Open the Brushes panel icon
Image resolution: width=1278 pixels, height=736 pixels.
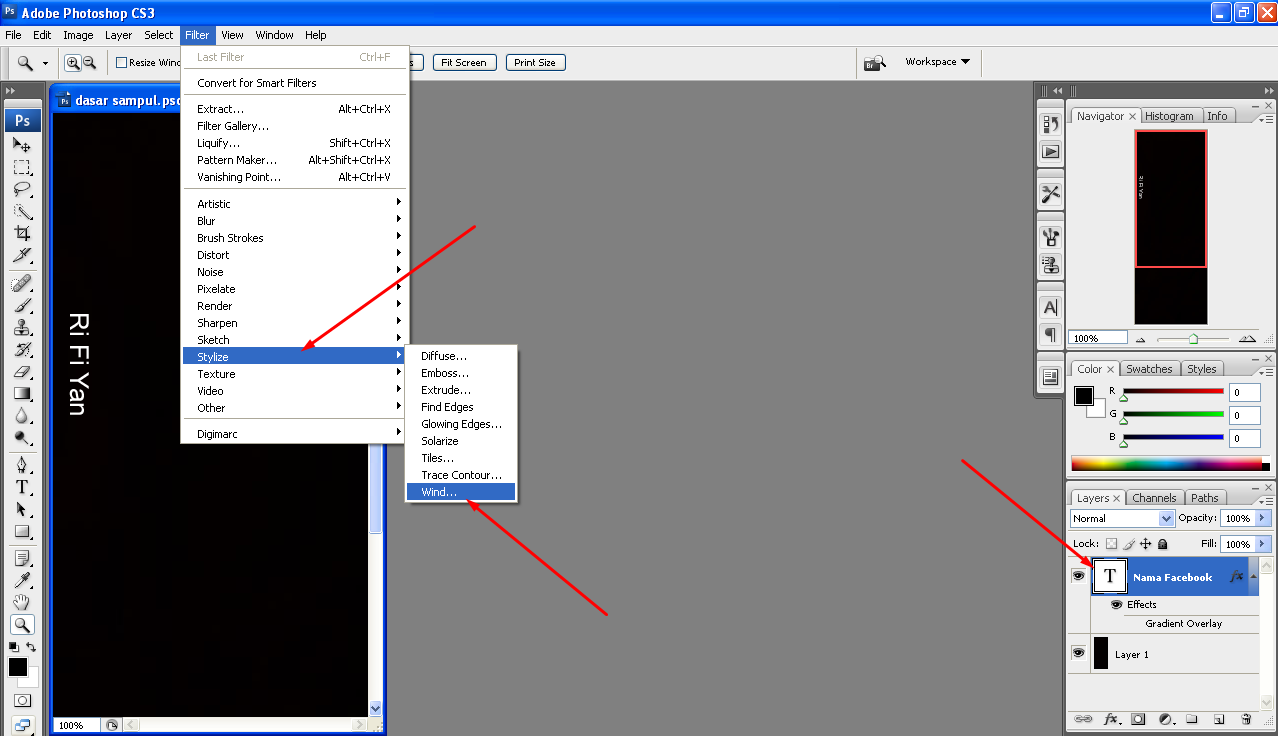point(1050,237)
